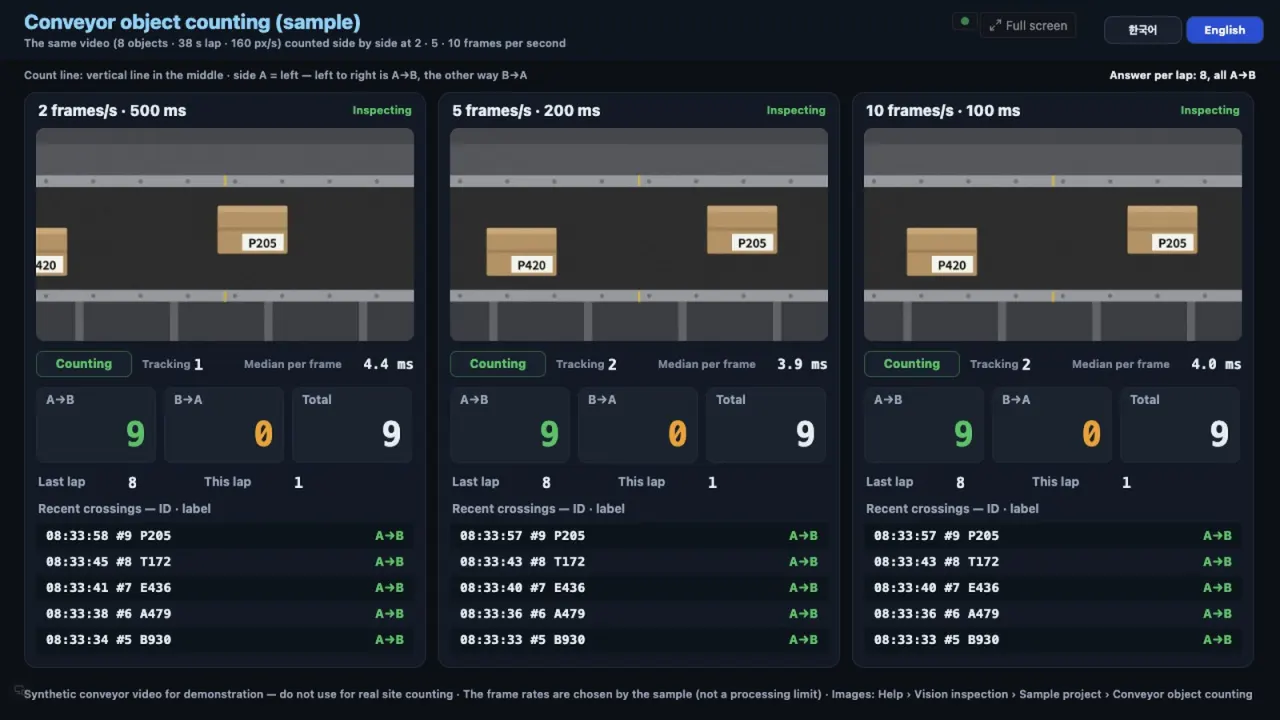
Task: Select crossing row 08:33:34 #5 B930
Action: coord(225,639)
